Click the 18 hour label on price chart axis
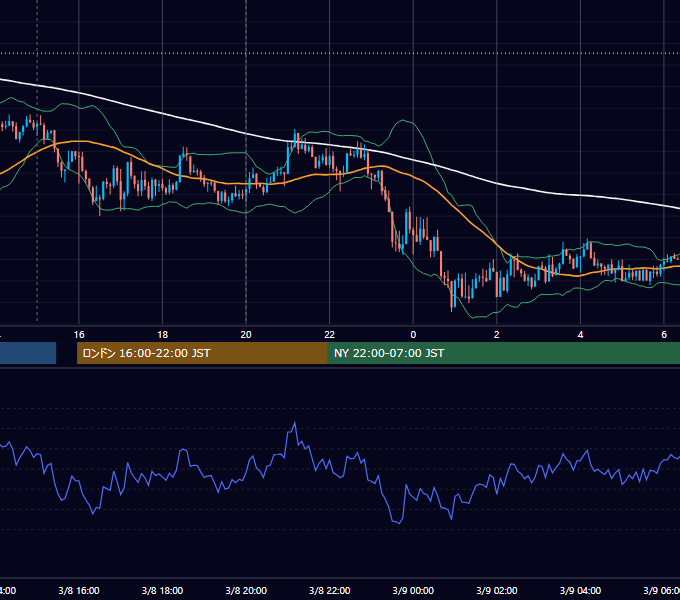 click(x=163, y=335)
